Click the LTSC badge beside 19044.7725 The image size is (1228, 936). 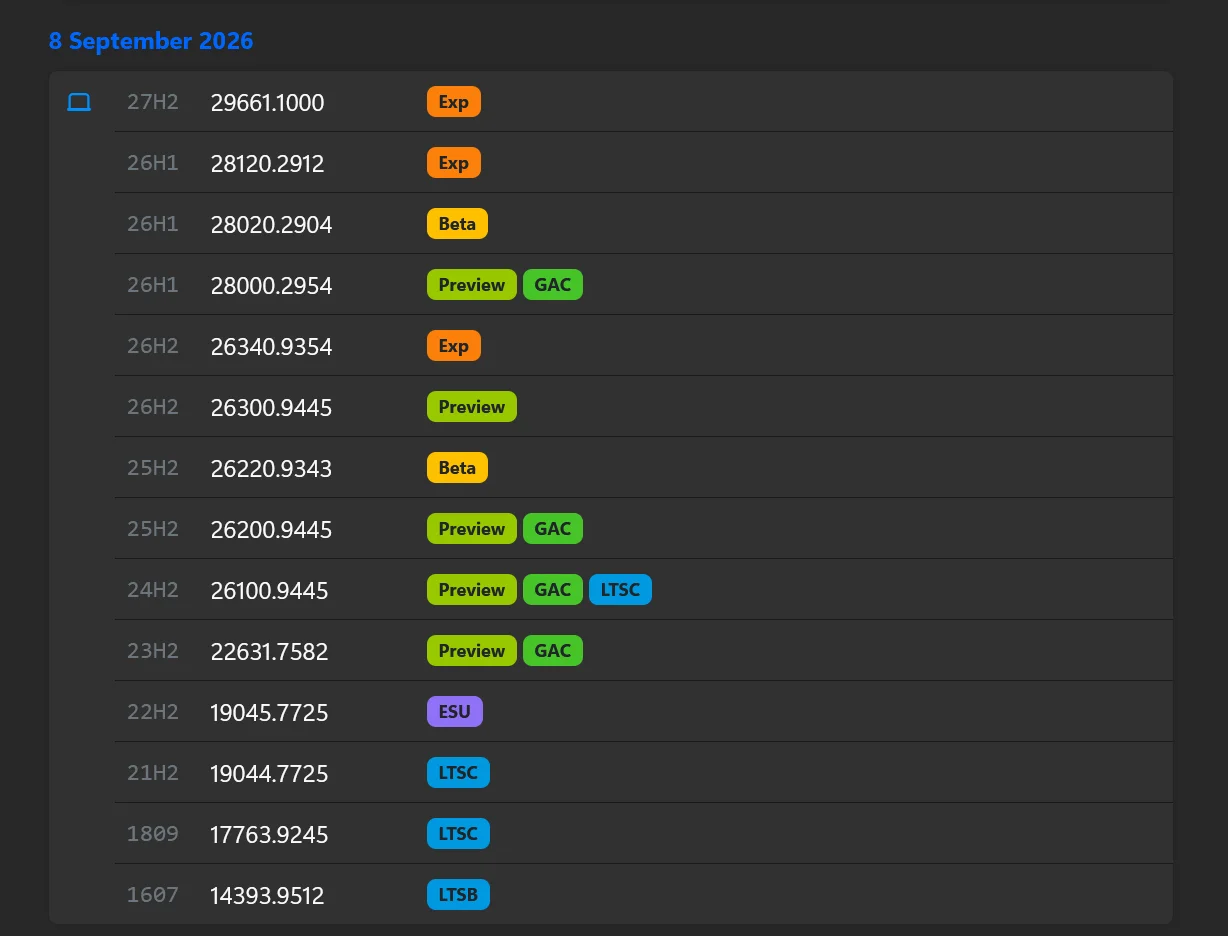pos(458,773)
